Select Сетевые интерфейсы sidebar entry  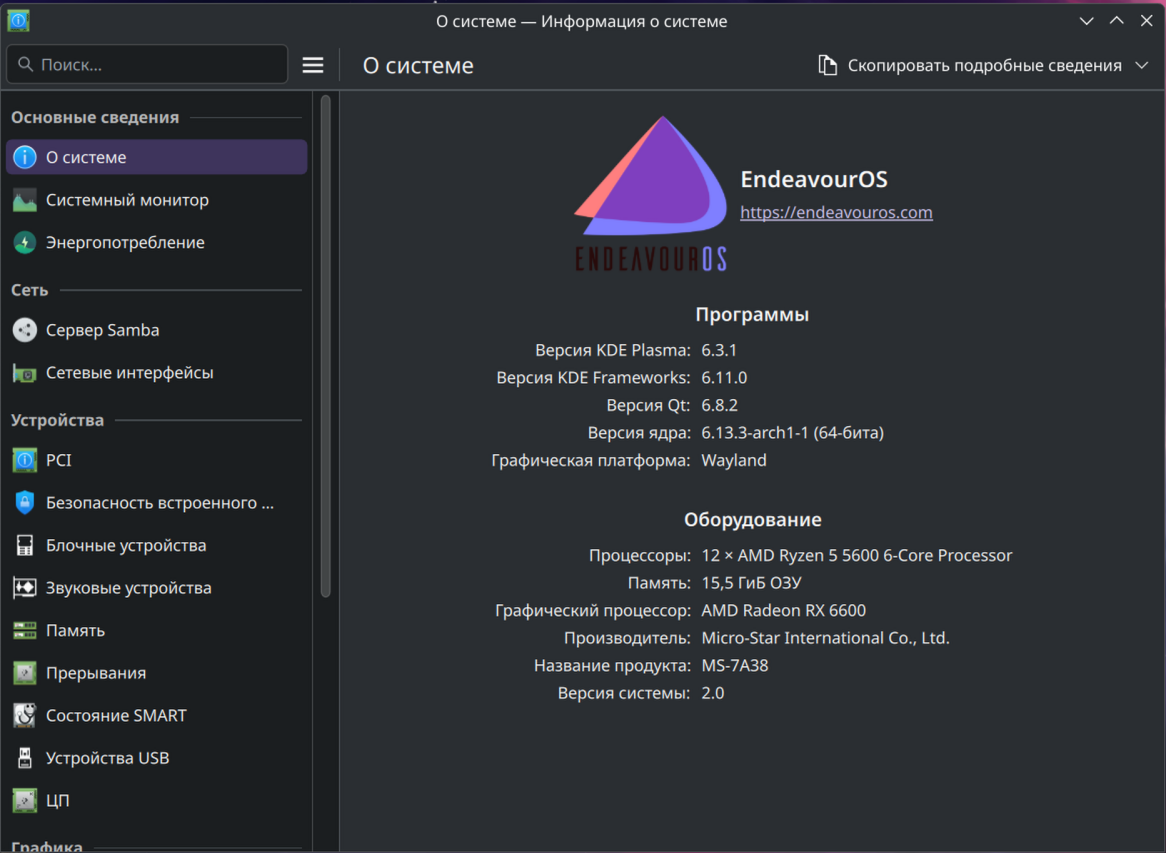coord(157,373)
